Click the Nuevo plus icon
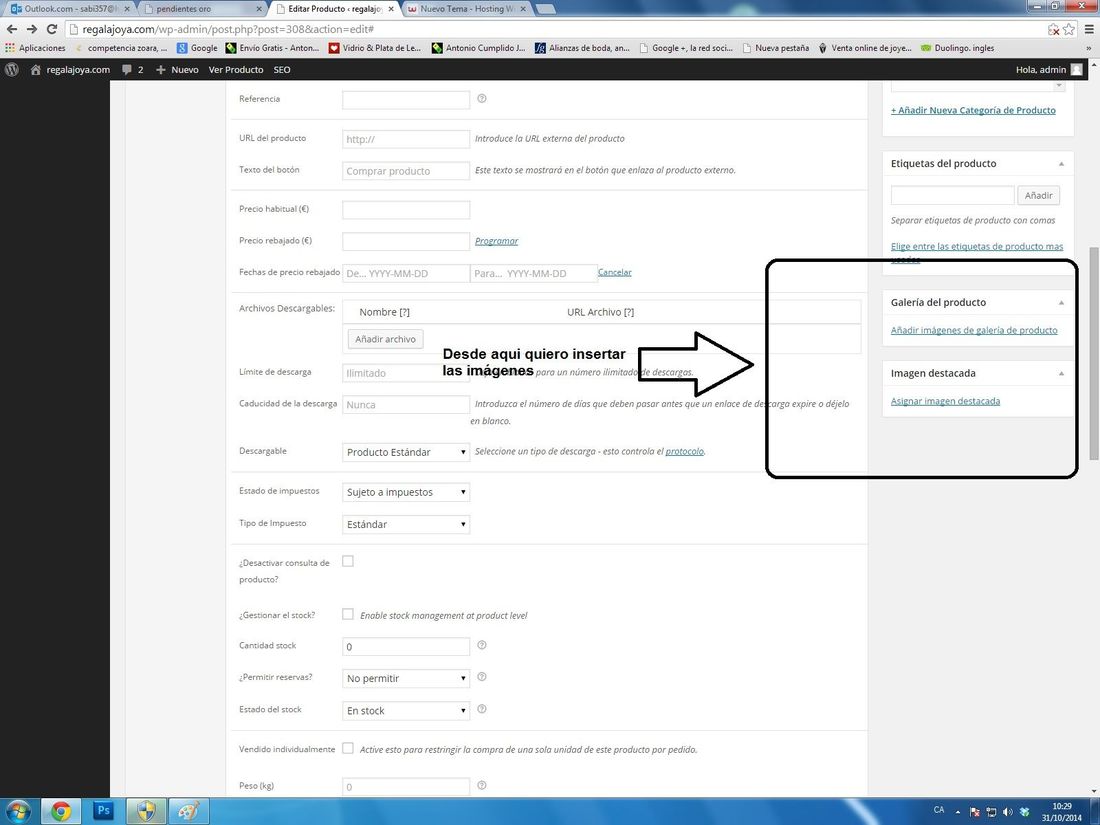This screenshot has height=825, width=1100. coord(161,69)
